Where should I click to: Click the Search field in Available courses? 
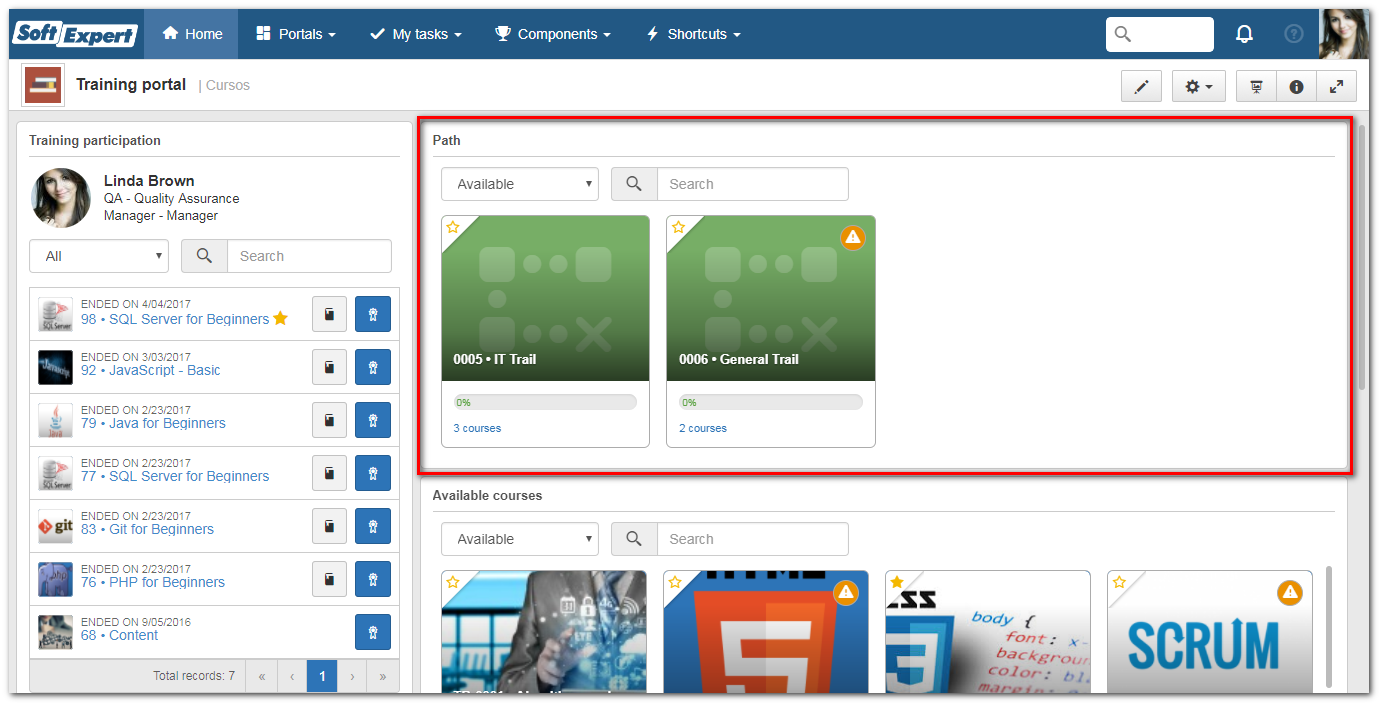pos(752,539)
